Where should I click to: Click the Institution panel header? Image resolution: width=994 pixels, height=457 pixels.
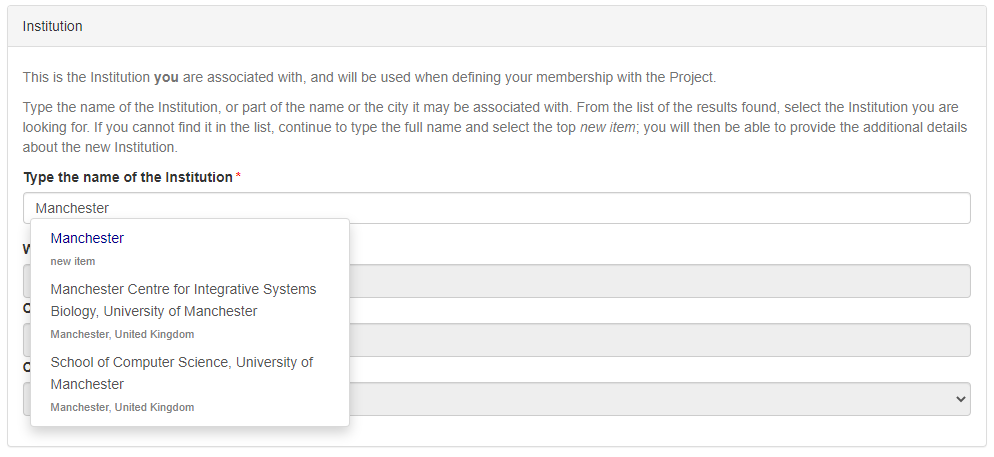pyautogui.click(x=53, y=26)
